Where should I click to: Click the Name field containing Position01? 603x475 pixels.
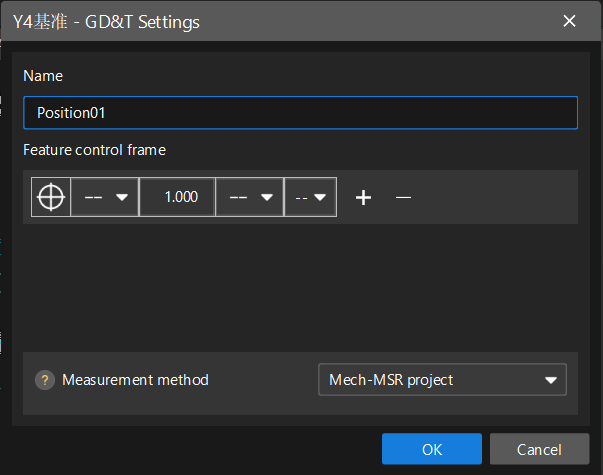(x=300, y=113)
